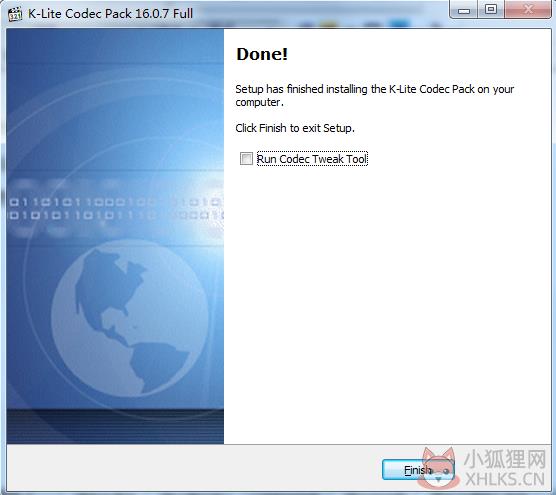Minimize the K-Lite Codec Pack window
Screen dimensions: 556x495
464,10
